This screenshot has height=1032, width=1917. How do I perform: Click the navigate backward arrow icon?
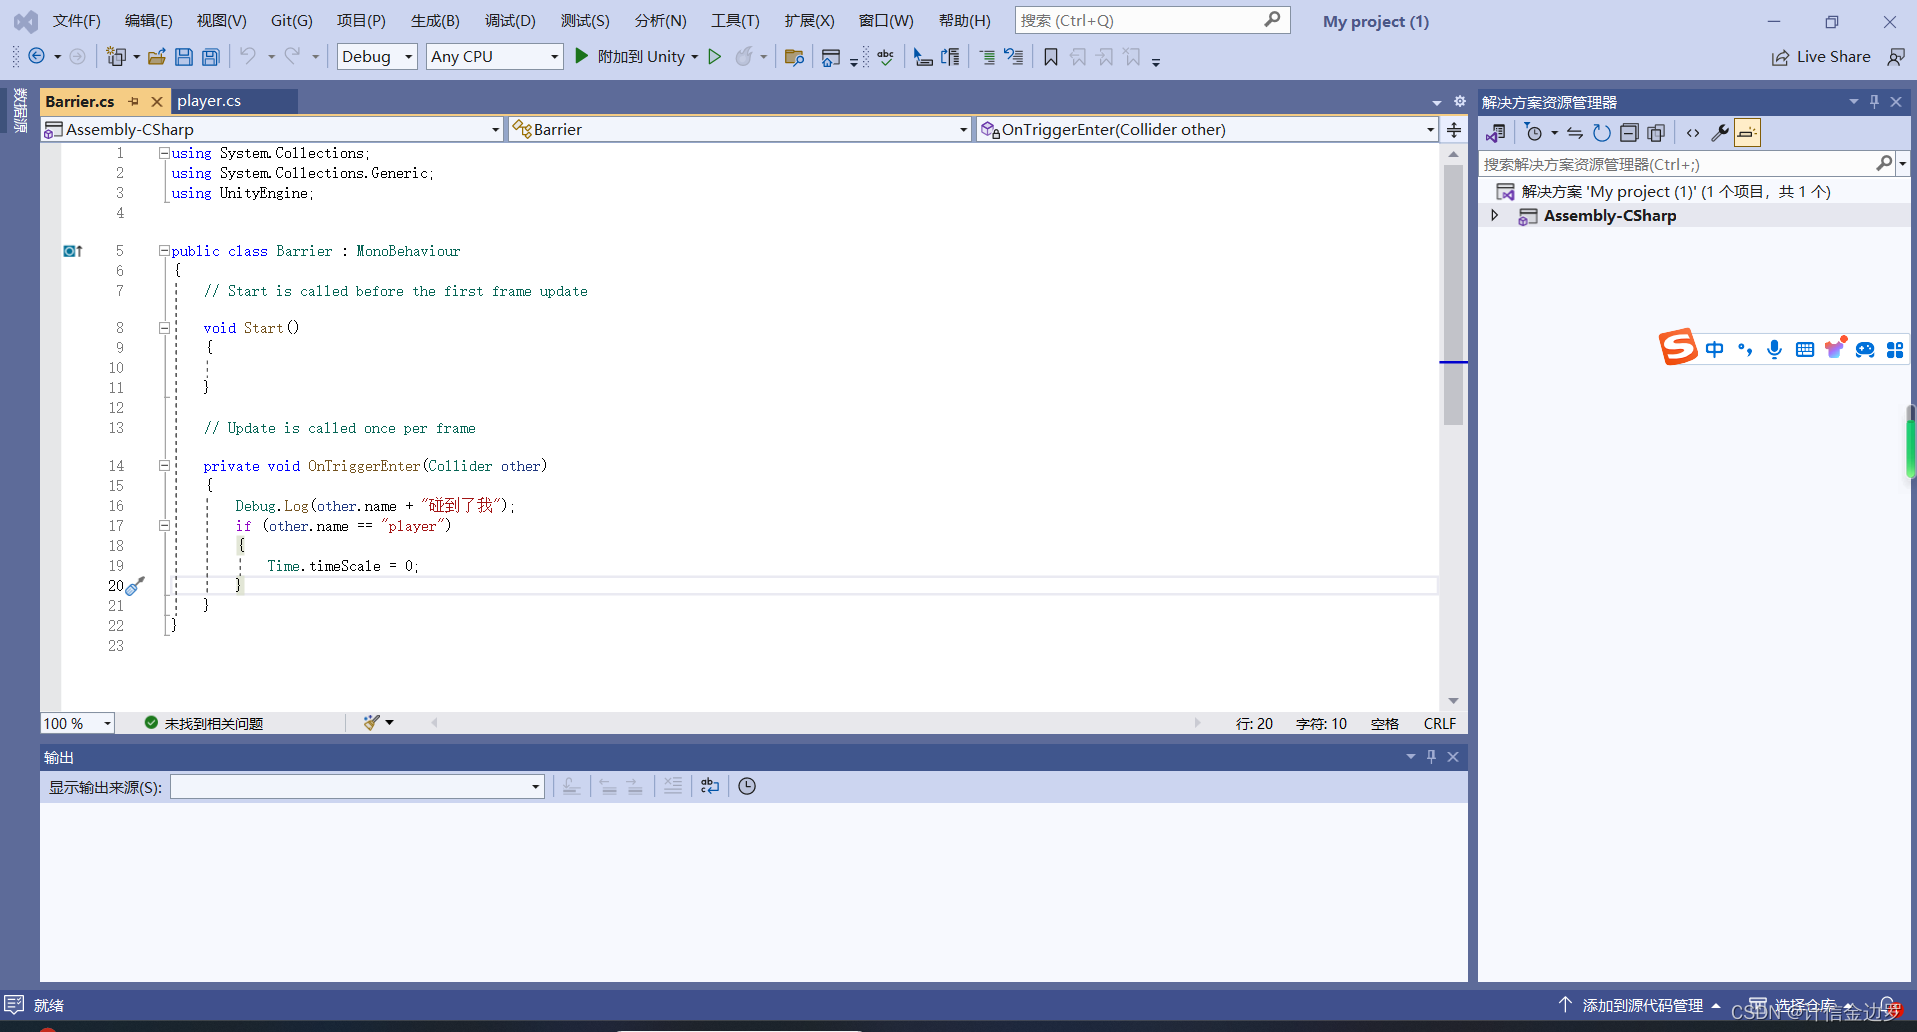[36, 57]
